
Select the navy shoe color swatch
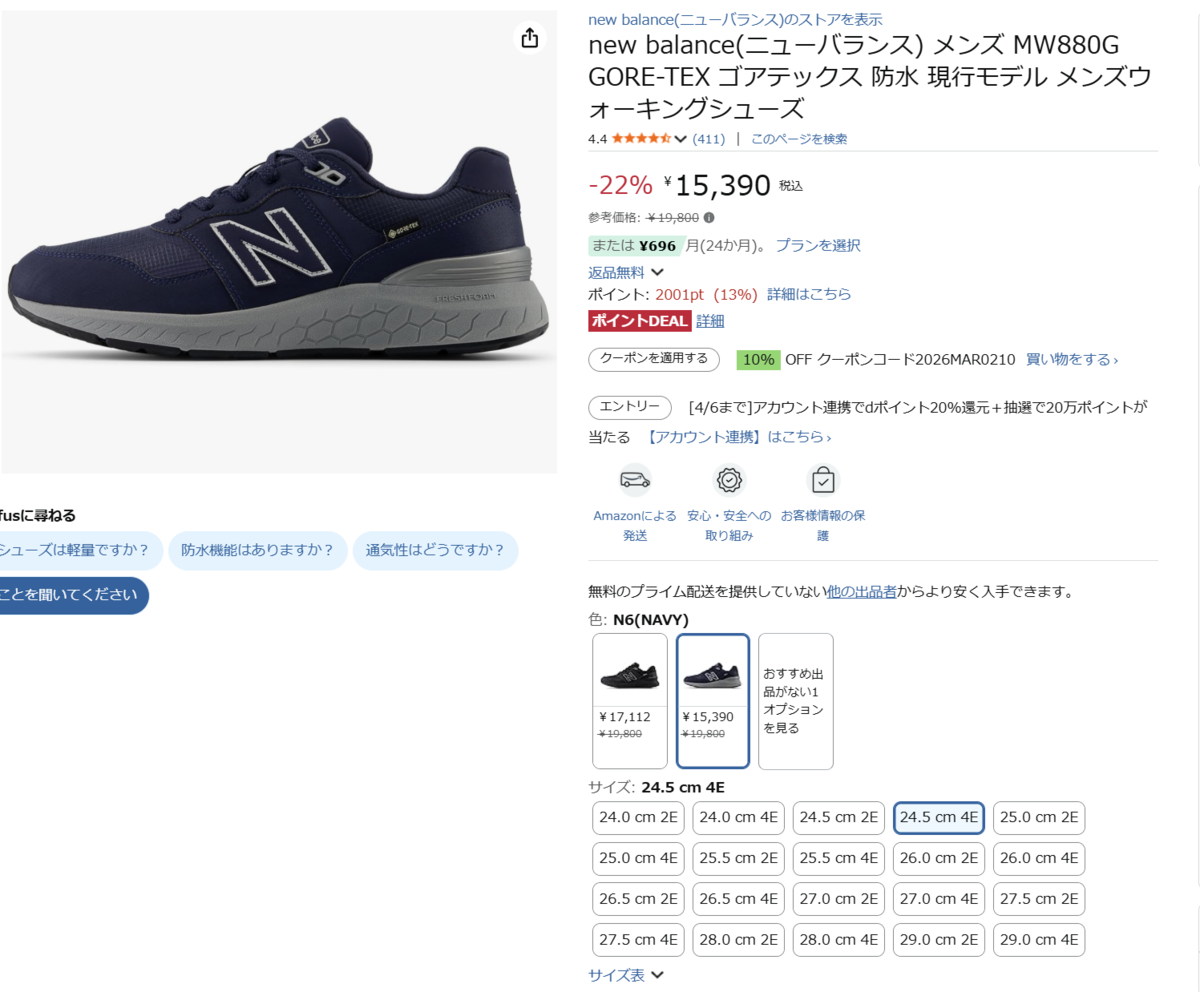tap(713, 700)
